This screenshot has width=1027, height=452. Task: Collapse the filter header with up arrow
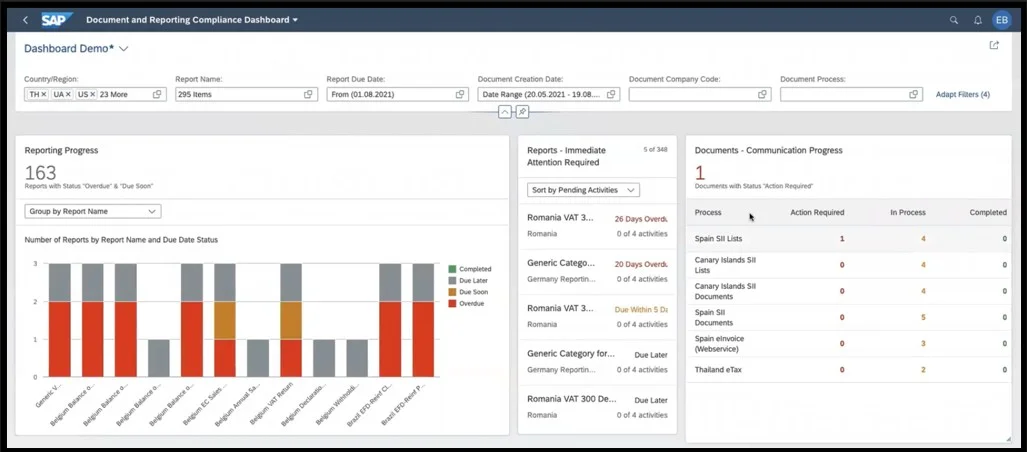tap(505, 111)
